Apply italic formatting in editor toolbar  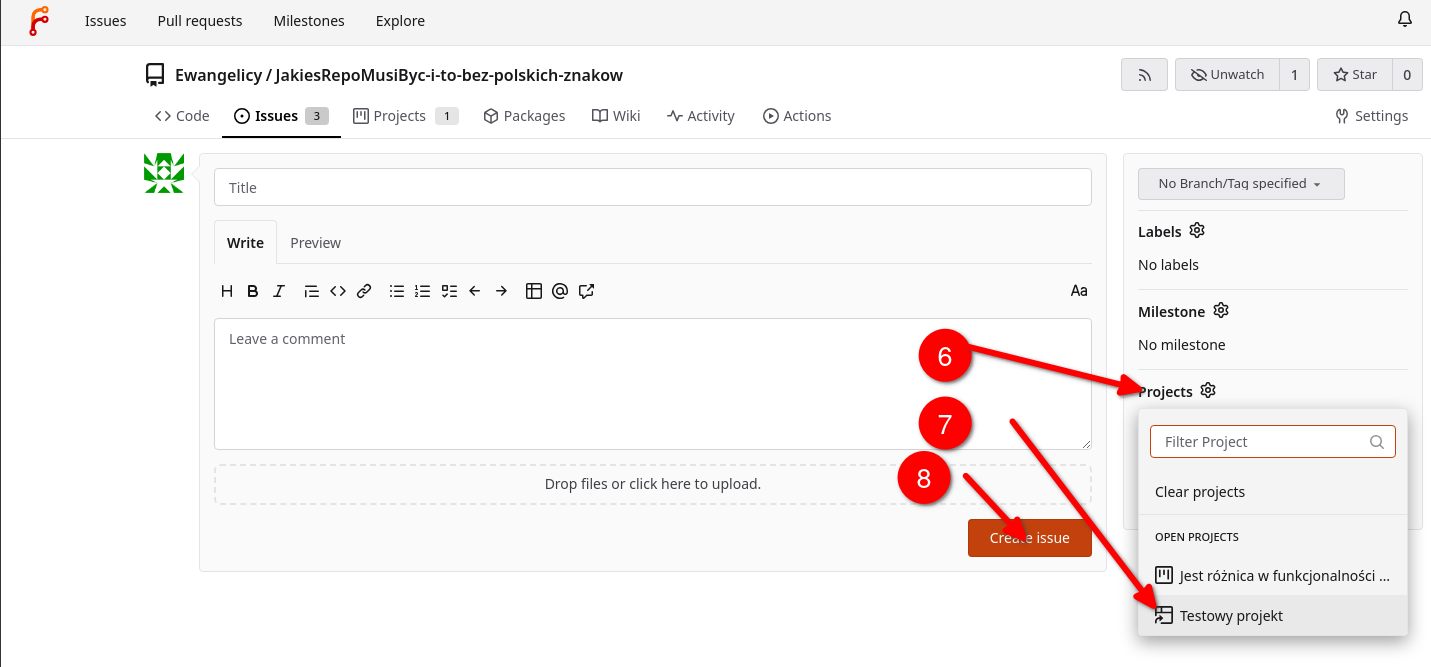279,291
